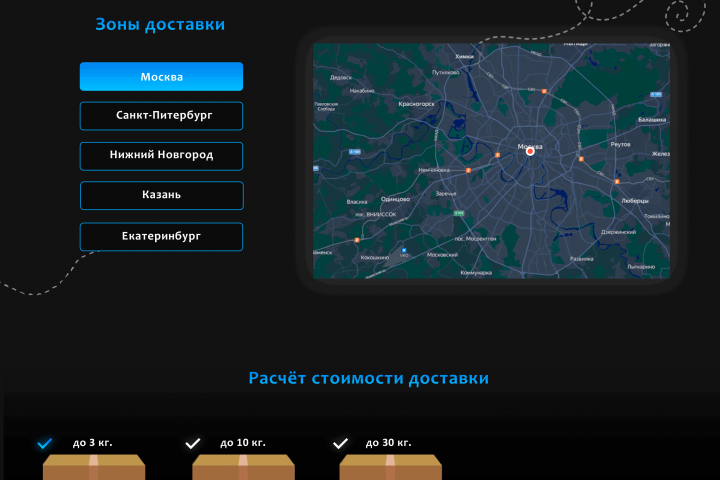Viewport: 720px width, 480px height.
Task: Click the Балашиха label on the map
Action: pos(652,120)
